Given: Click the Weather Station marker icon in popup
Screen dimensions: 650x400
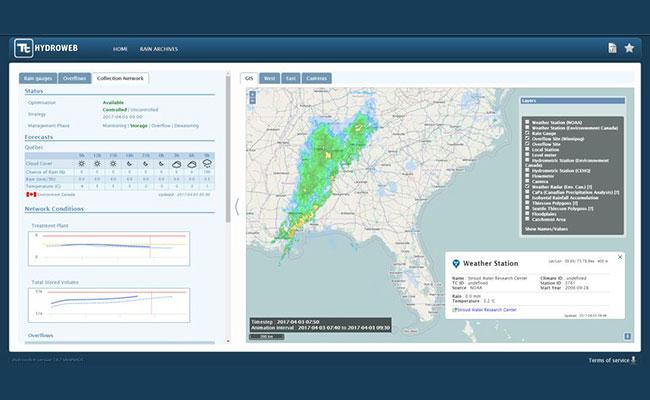Looking at the screenshot, I should point(456,264).
